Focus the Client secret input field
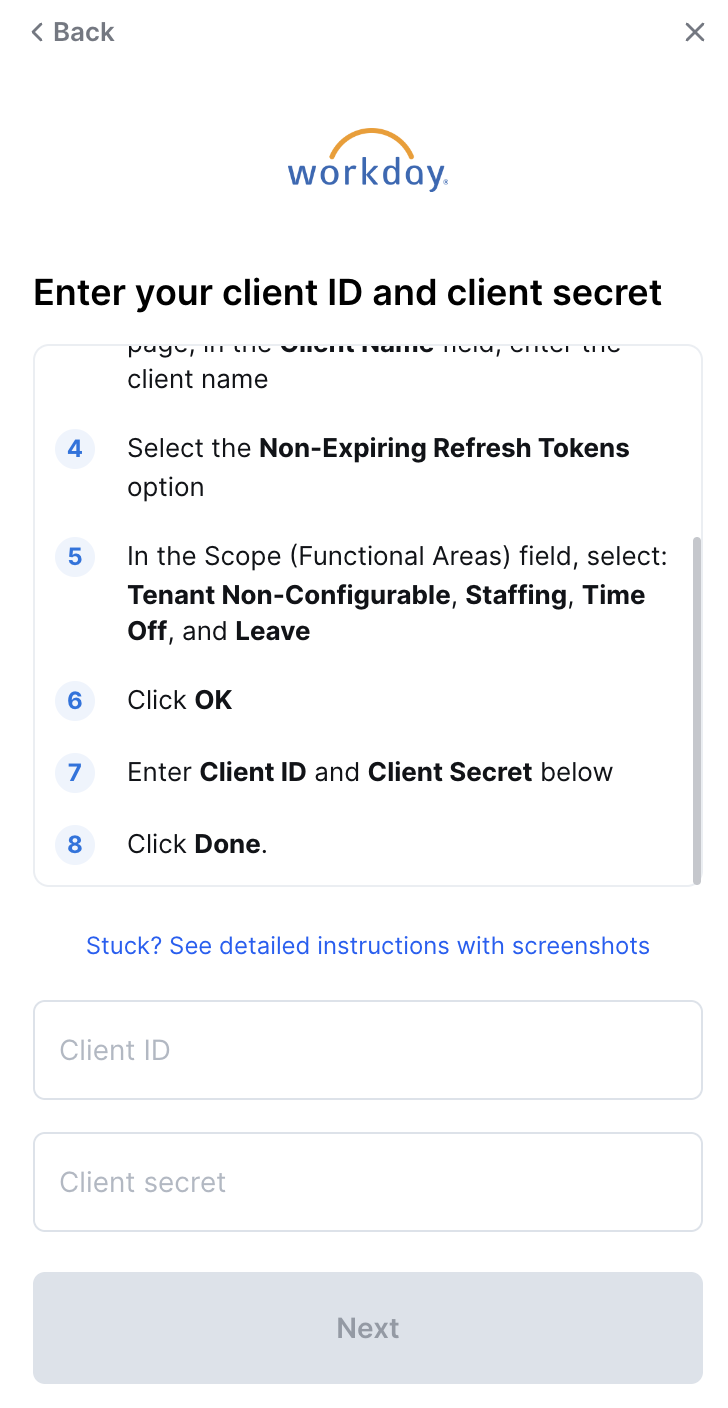The width and height of the screenshot is (728, 1408). (368, 1182)
